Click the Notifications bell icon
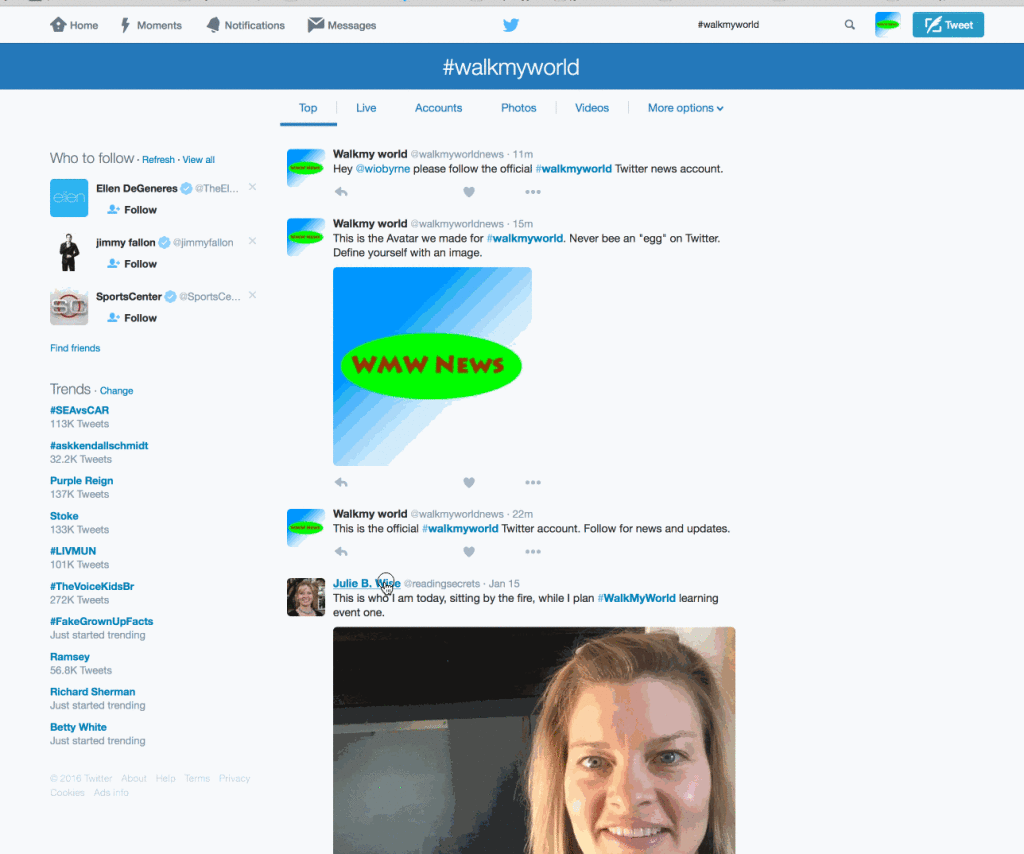This screenshot has height=854, width=1024. [213, 25]
